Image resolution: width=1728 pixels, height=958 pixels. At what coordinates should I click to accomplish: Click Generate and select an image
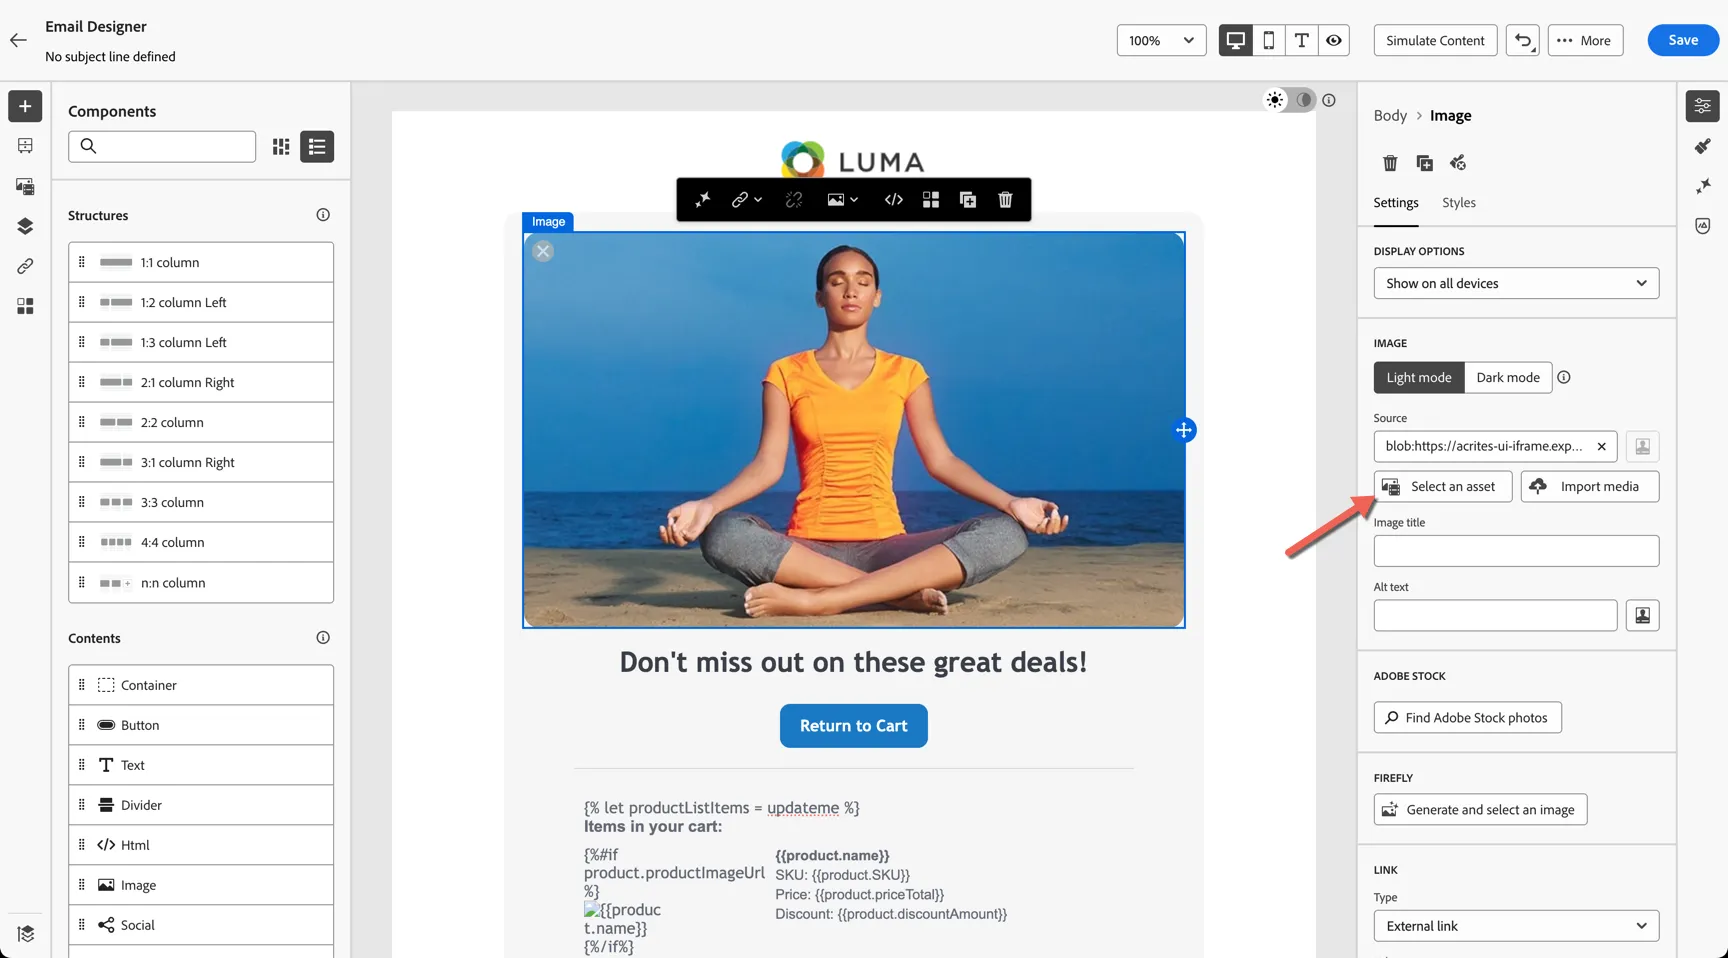click(1480, 810)
